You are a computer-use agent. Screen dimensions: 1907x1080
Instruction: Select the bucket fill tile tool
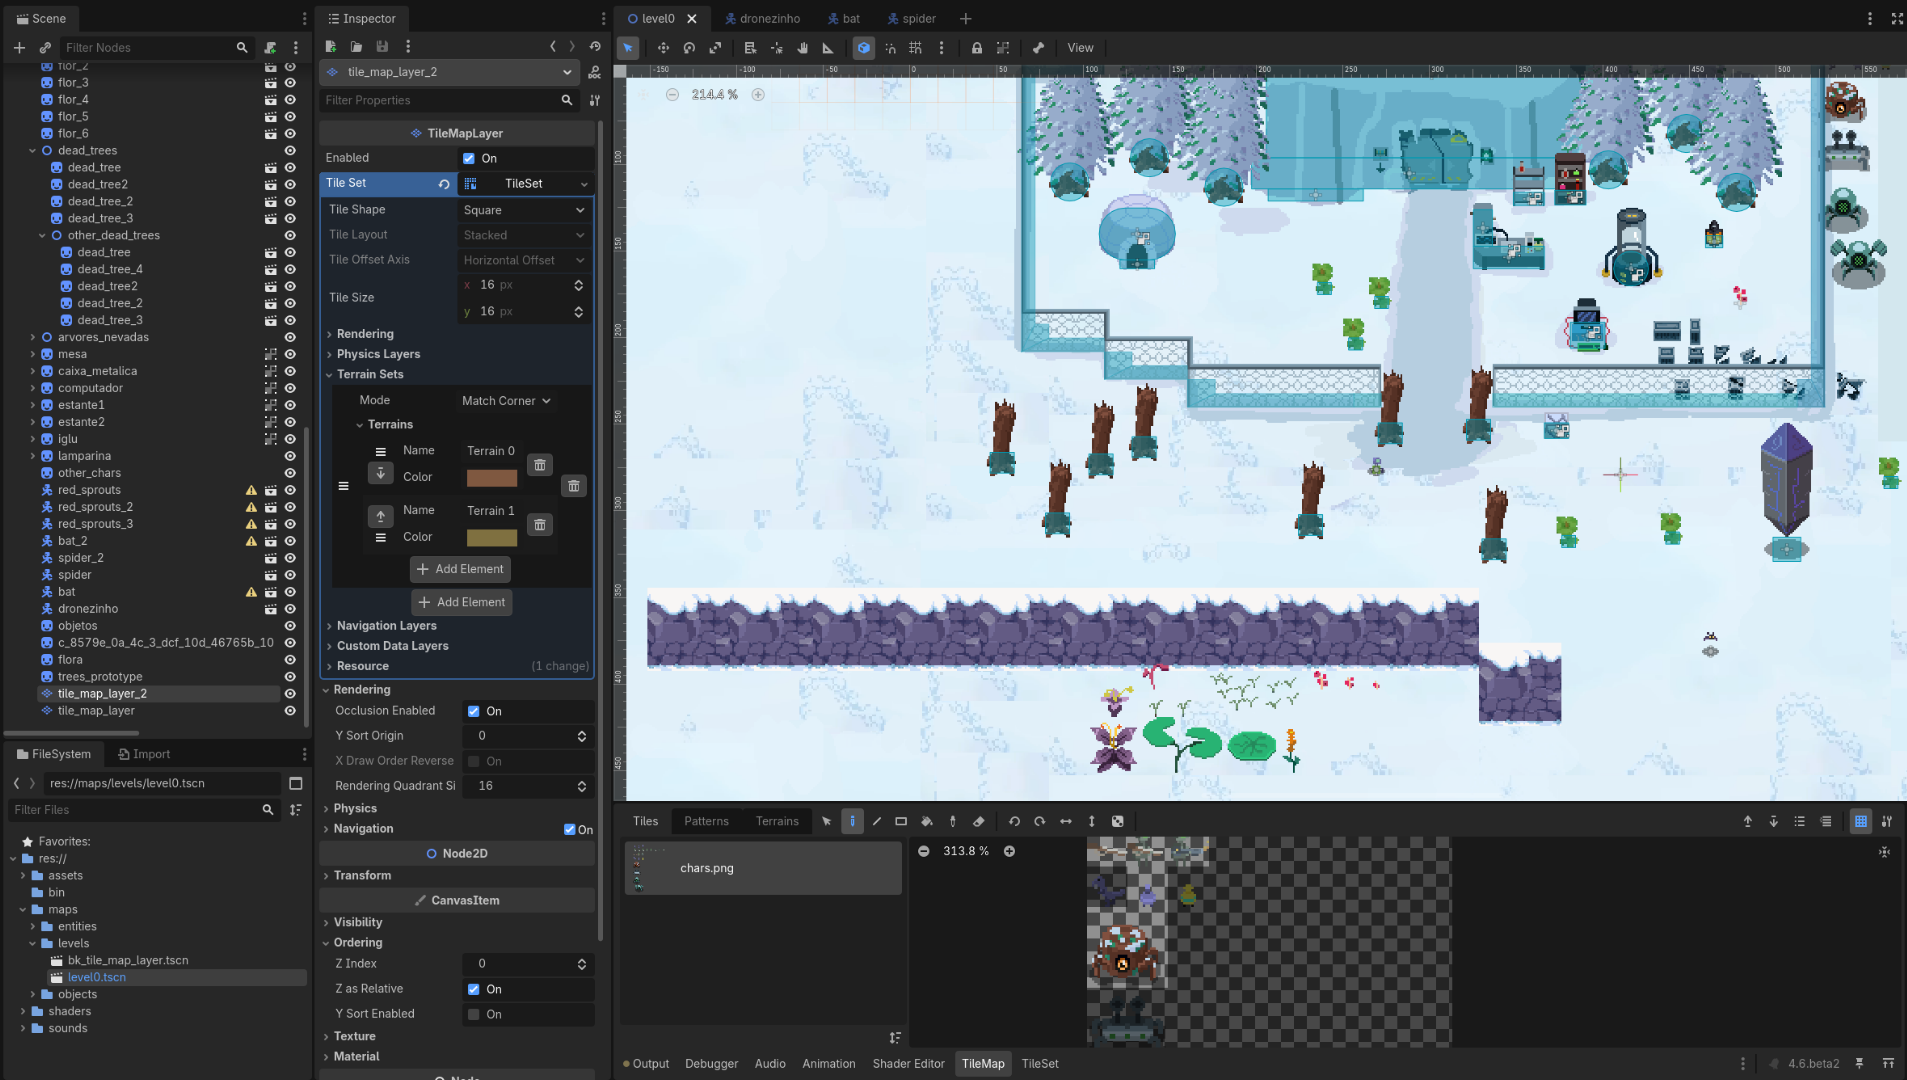[927, 821]
